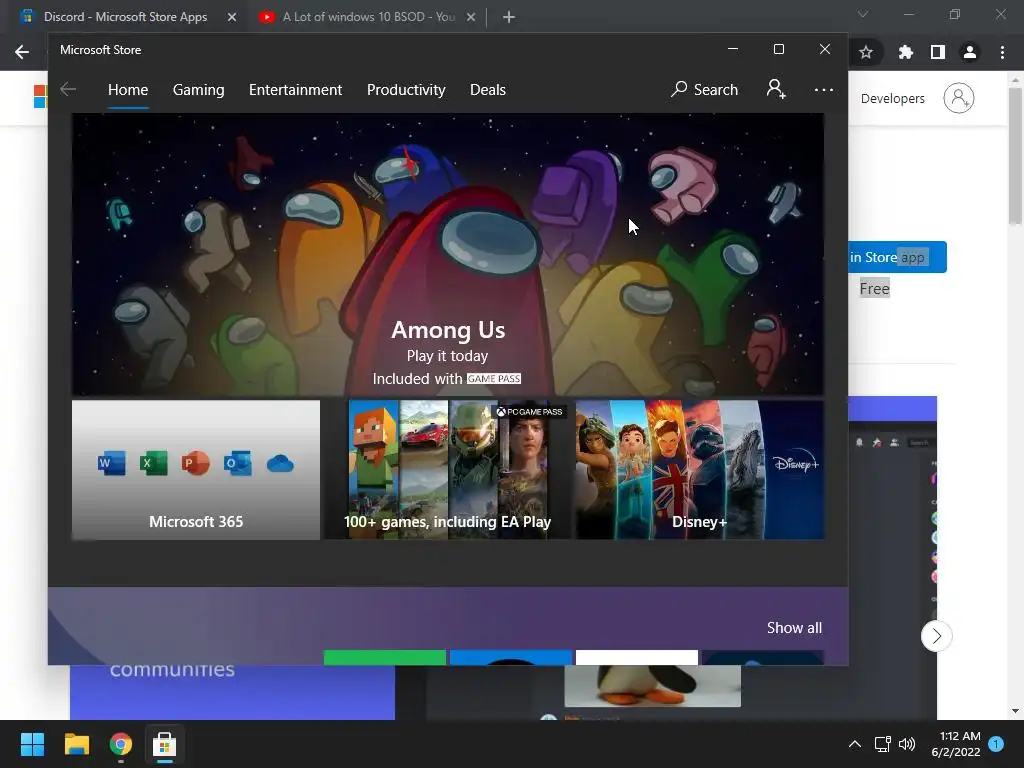Open the Store sign-in account icon
The height and width of the screenshot is (768, 1024).
pyautogui.click(x=776, y=89)
